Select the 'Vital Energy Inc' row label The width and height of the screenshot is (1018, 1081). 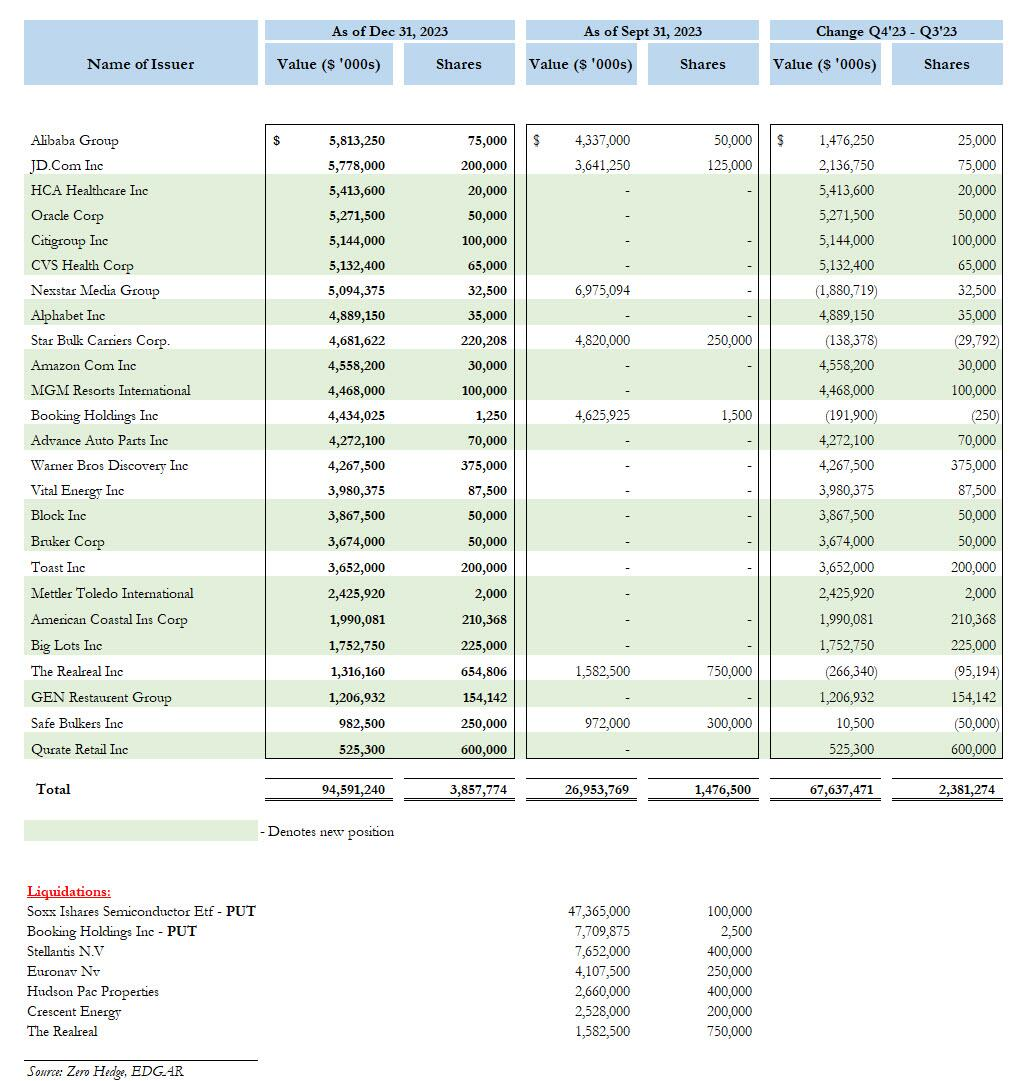[77, 490]
